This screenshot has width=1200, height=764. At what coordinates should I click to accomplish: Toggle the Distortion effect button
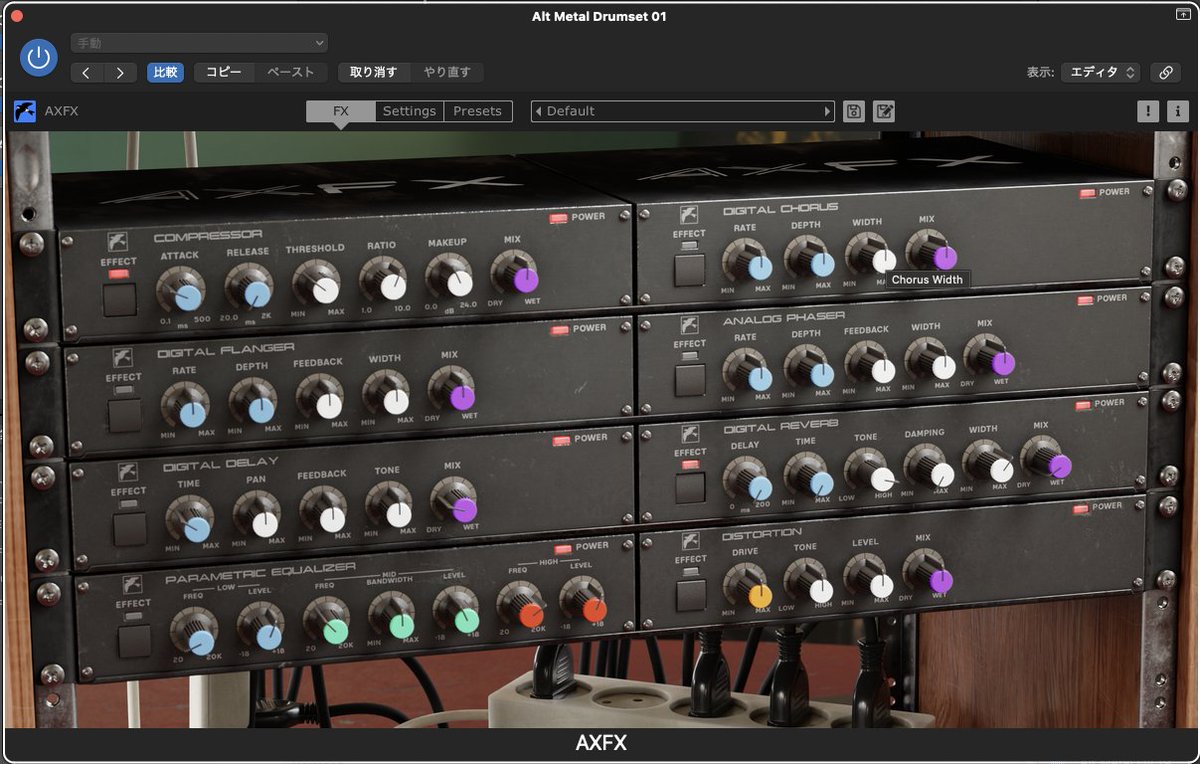click(690, 595)
